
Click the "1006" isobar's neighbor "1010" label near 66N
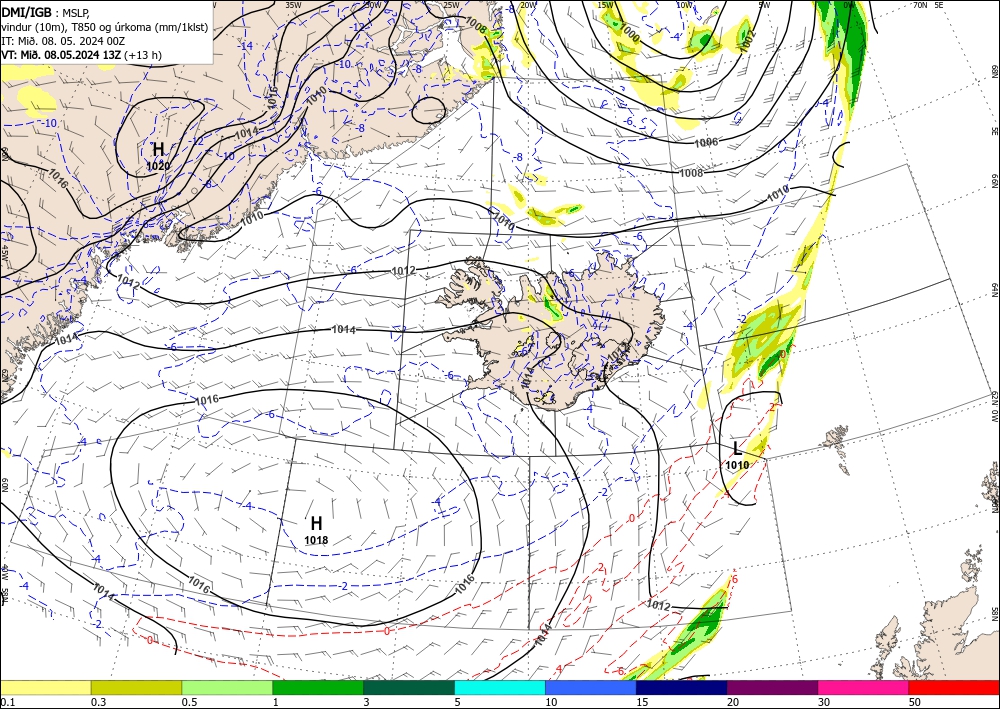(778, 193)
